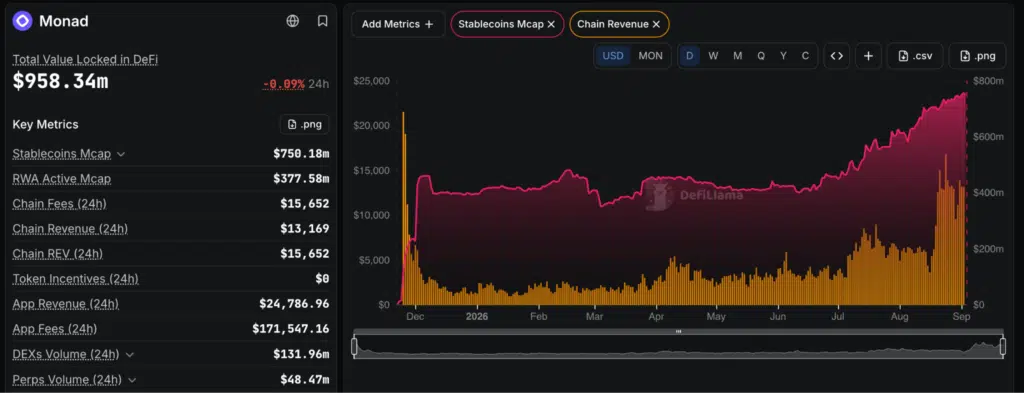
Task: Click the 2026 x-axis label
Action: point(477,316)
